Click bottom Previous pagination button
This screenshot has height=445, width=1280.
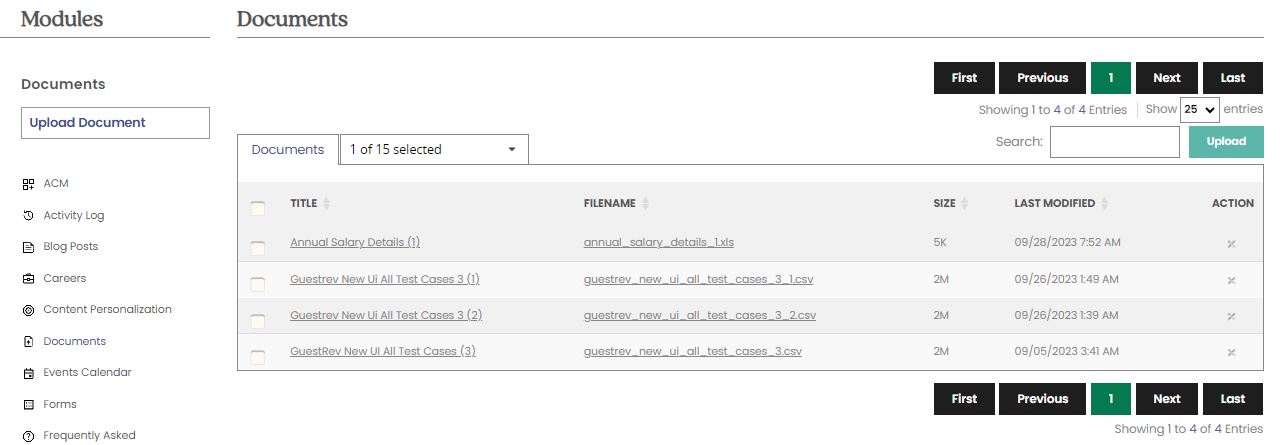pyautogui.click(x=1042, y=399)
